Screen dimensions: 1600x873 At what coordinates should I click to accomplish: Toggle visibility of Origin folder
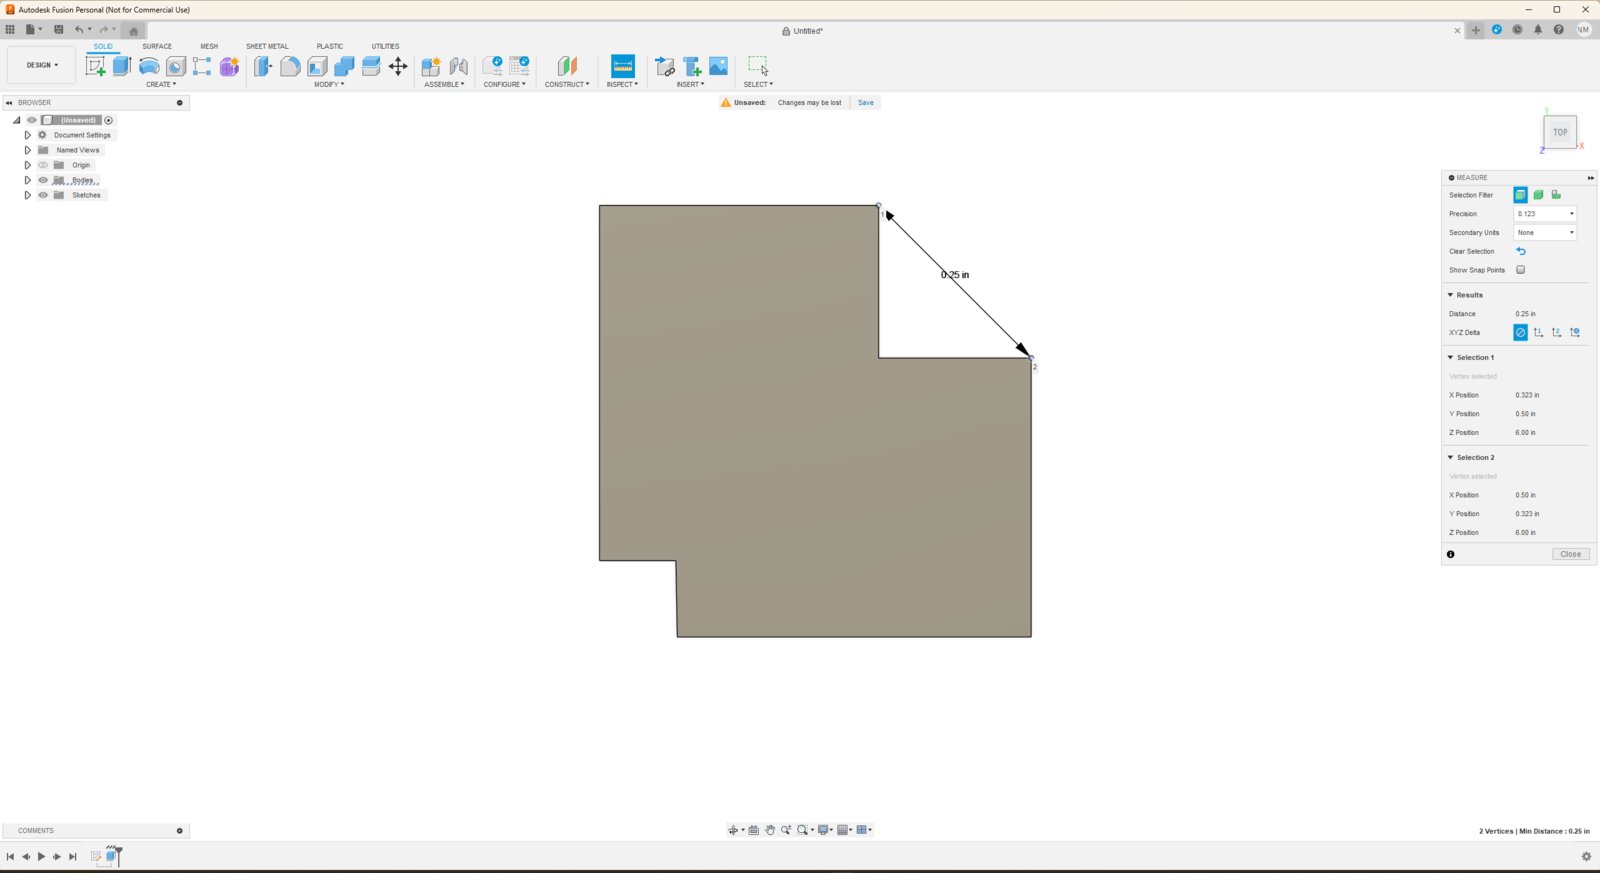(x=43, y=165)
